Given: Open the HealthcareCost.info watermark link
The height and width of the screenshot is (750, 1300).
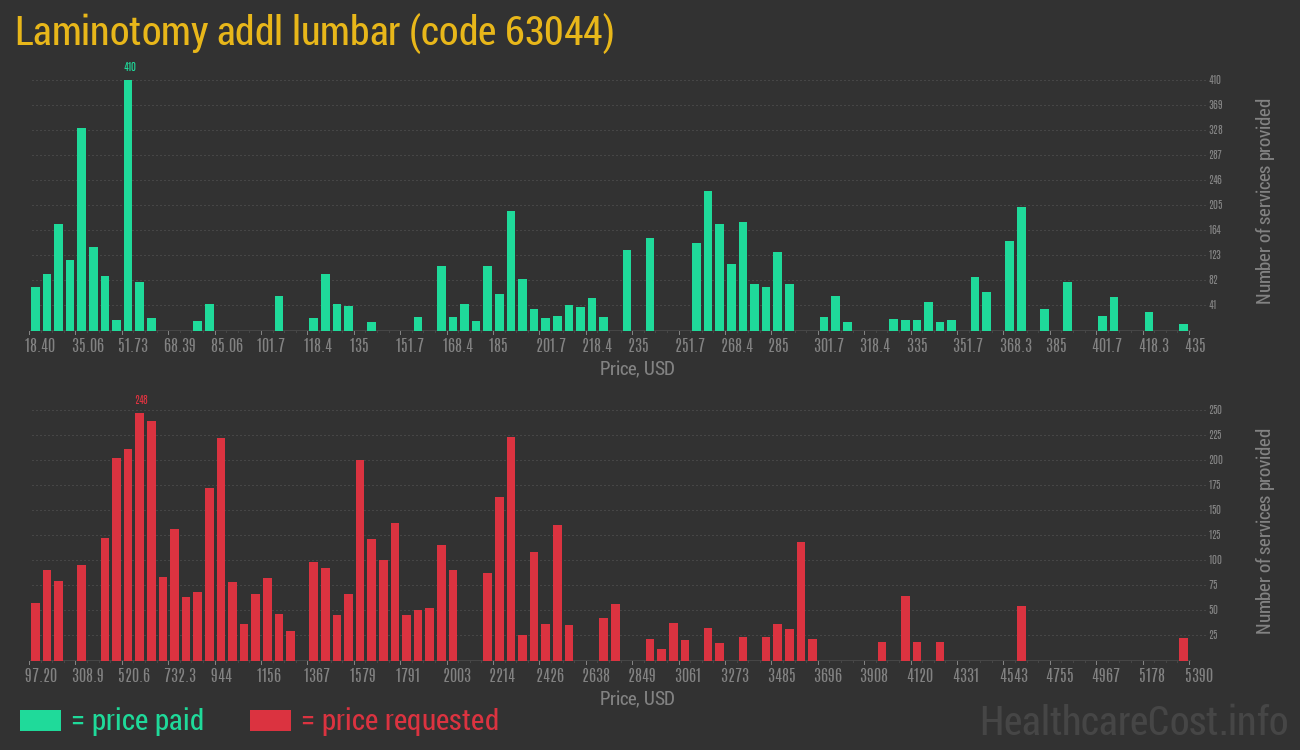Looking at the screenshot, I should pos(1133,720).
